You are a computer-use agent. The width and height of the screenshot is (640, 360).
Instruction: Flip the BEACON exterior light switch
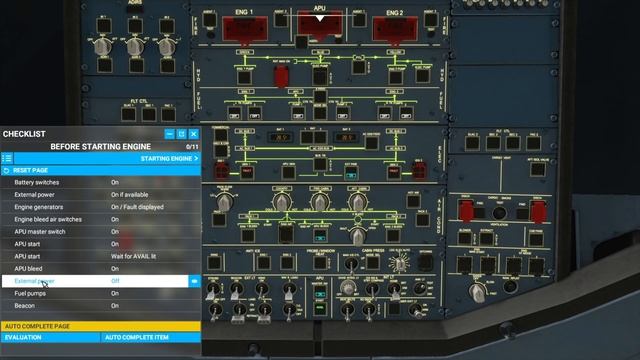236,290
